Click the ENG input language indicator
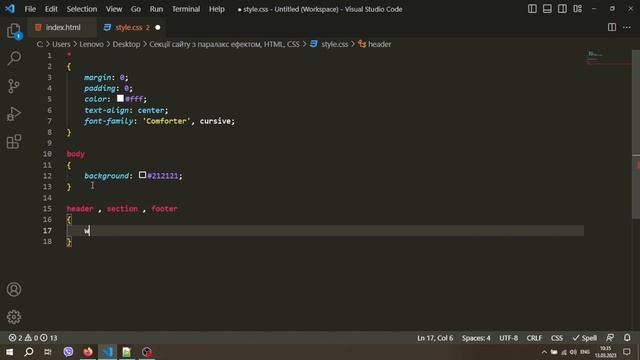This screenshot has width=640, height=360. (585, 352)
